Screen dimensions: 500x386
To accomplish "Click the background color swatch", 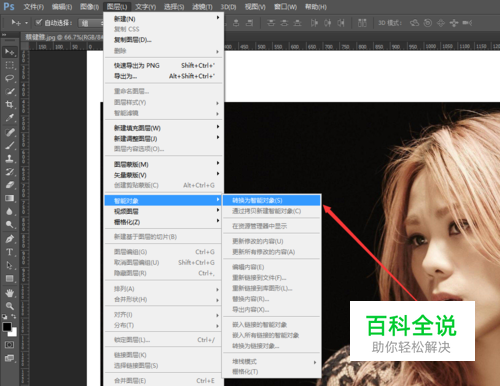I will (14, 333).
